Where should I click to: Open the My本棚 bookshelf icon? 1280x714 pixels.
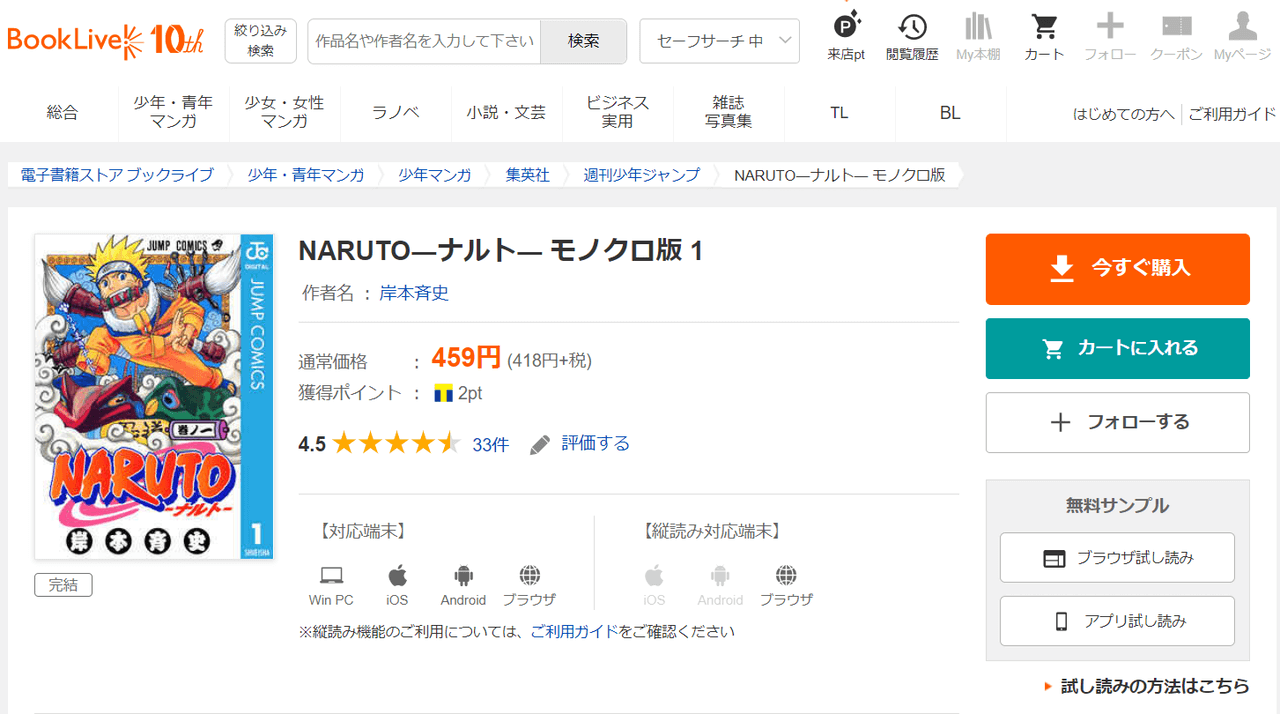click(x=977, y=37)
